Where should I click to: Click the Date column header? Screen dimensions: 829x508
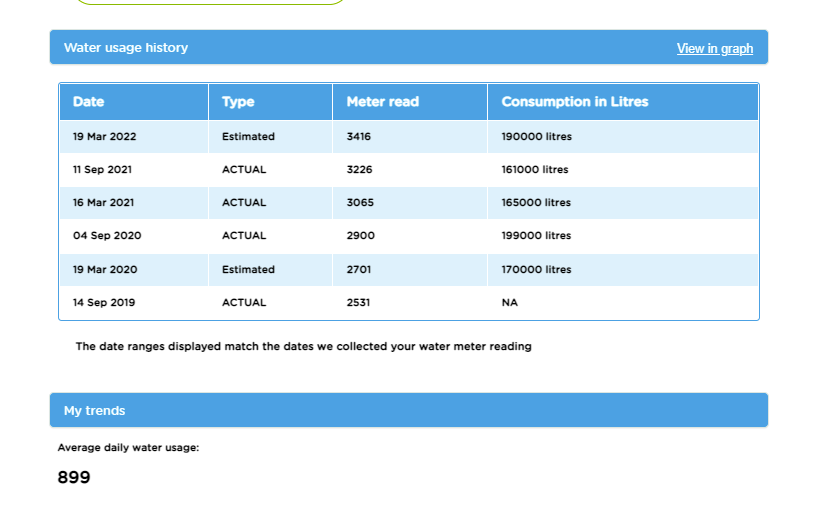[x=88, y=102]
